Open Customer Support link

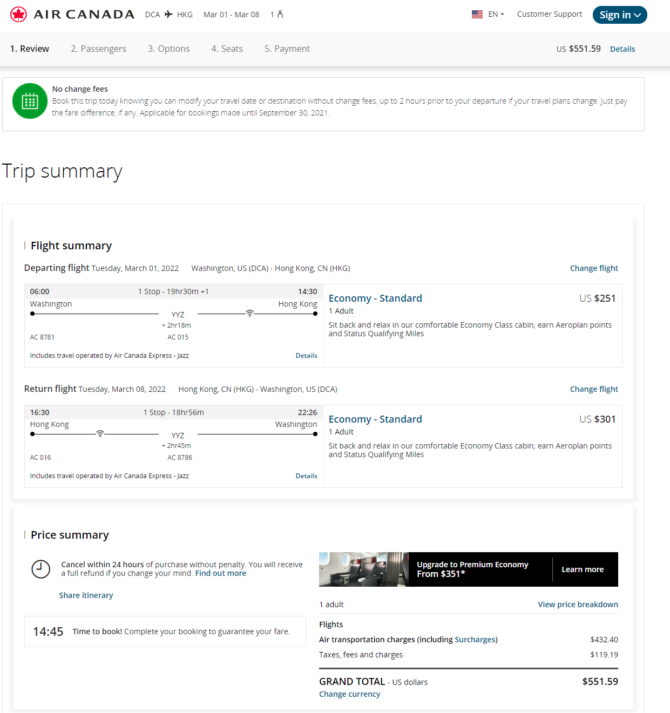pyautogui.click(x=549, y=14)
